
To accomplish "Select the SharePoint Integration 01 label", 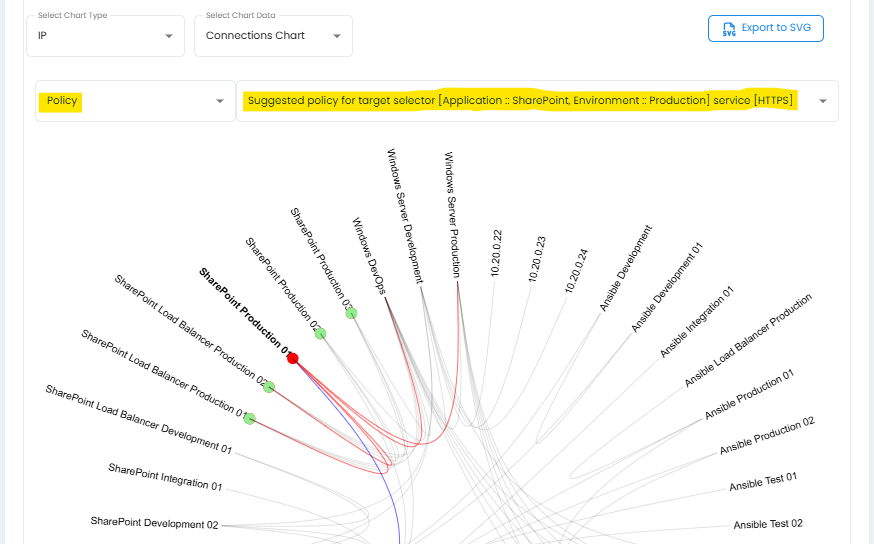I will pyautogui.click(x=165, y=477).
